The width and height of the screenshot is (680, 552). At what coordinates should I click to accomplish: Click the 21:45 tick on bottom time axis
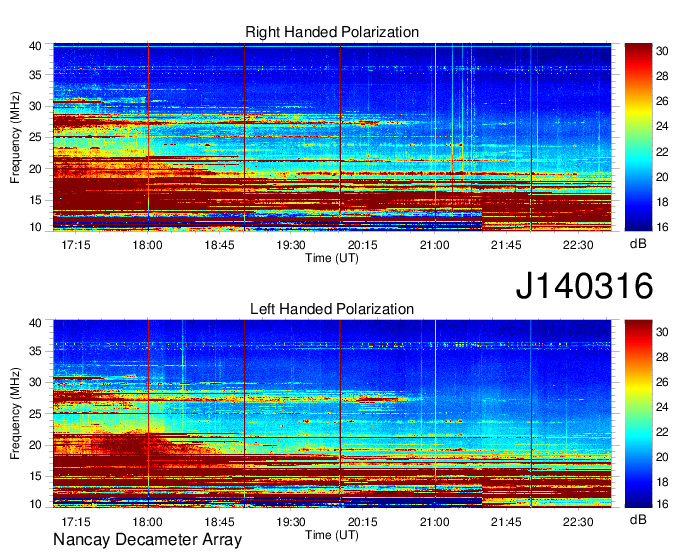506,522
